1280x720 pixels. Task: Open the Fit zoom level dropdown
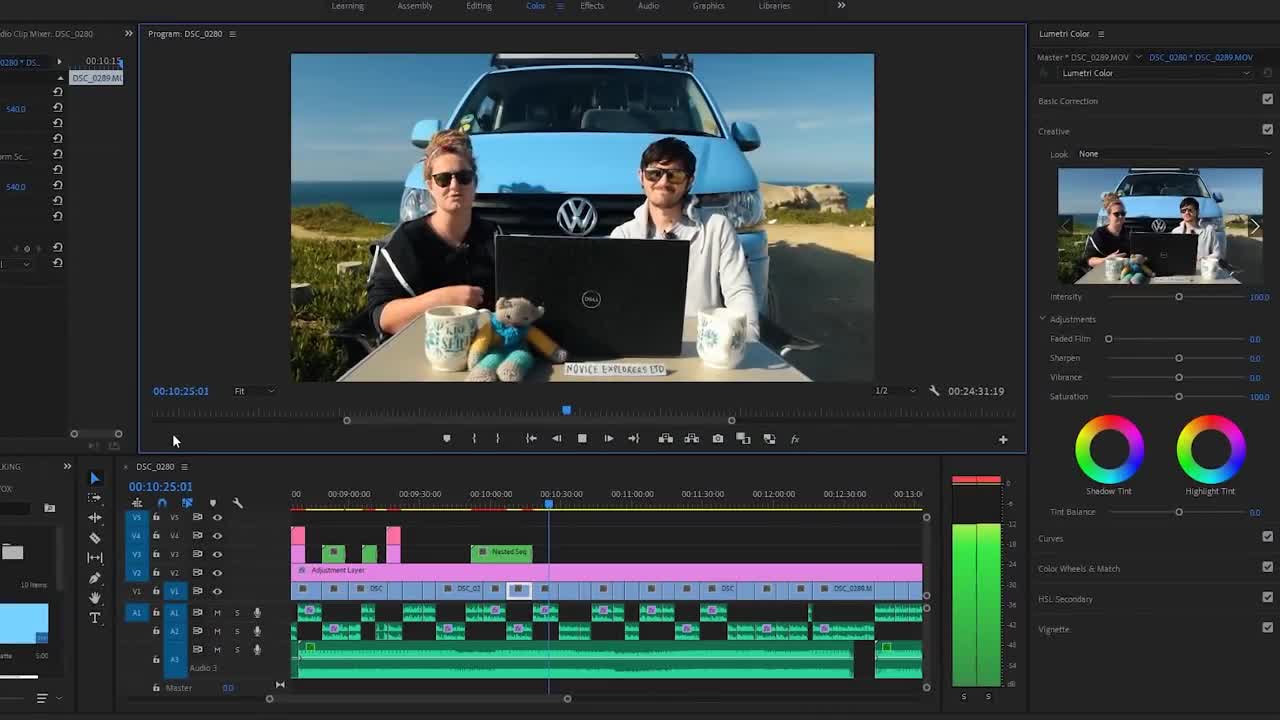253,391
